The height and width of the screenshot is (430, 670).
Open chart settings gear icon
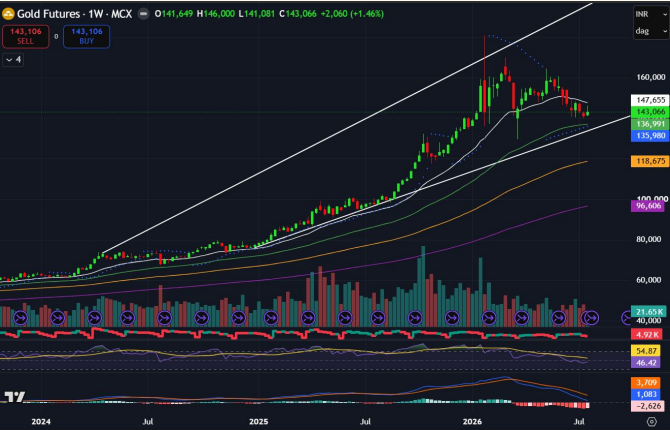[x=652, y=421]
